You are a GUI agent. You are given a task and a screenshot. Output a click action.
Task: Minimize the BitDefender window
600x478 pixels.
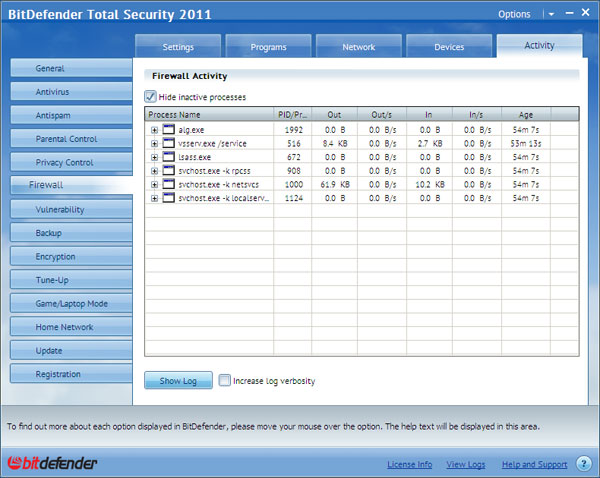tap(569, 13)
